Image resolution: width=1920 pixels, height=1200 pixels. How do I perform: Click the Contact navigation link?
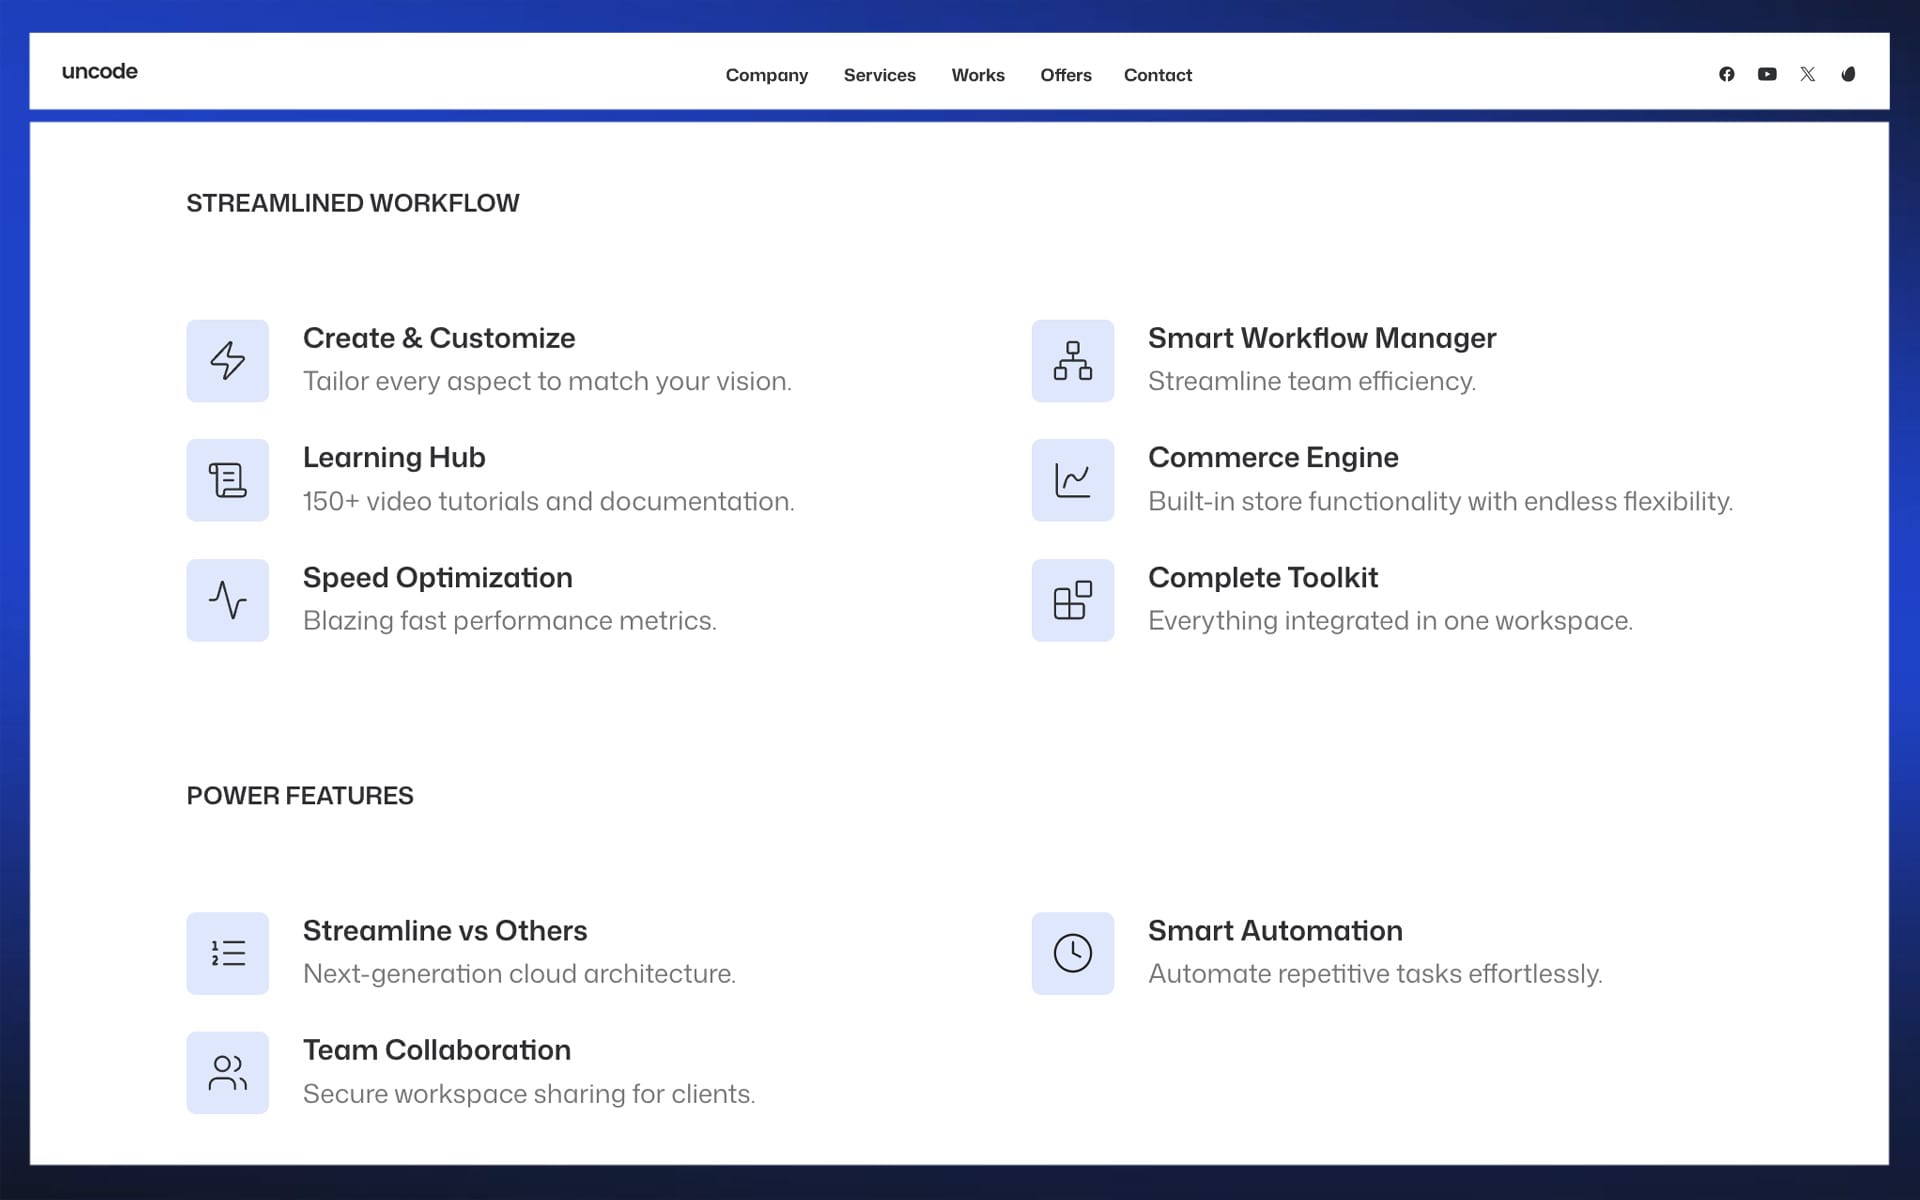click(x=1157, y=75)
